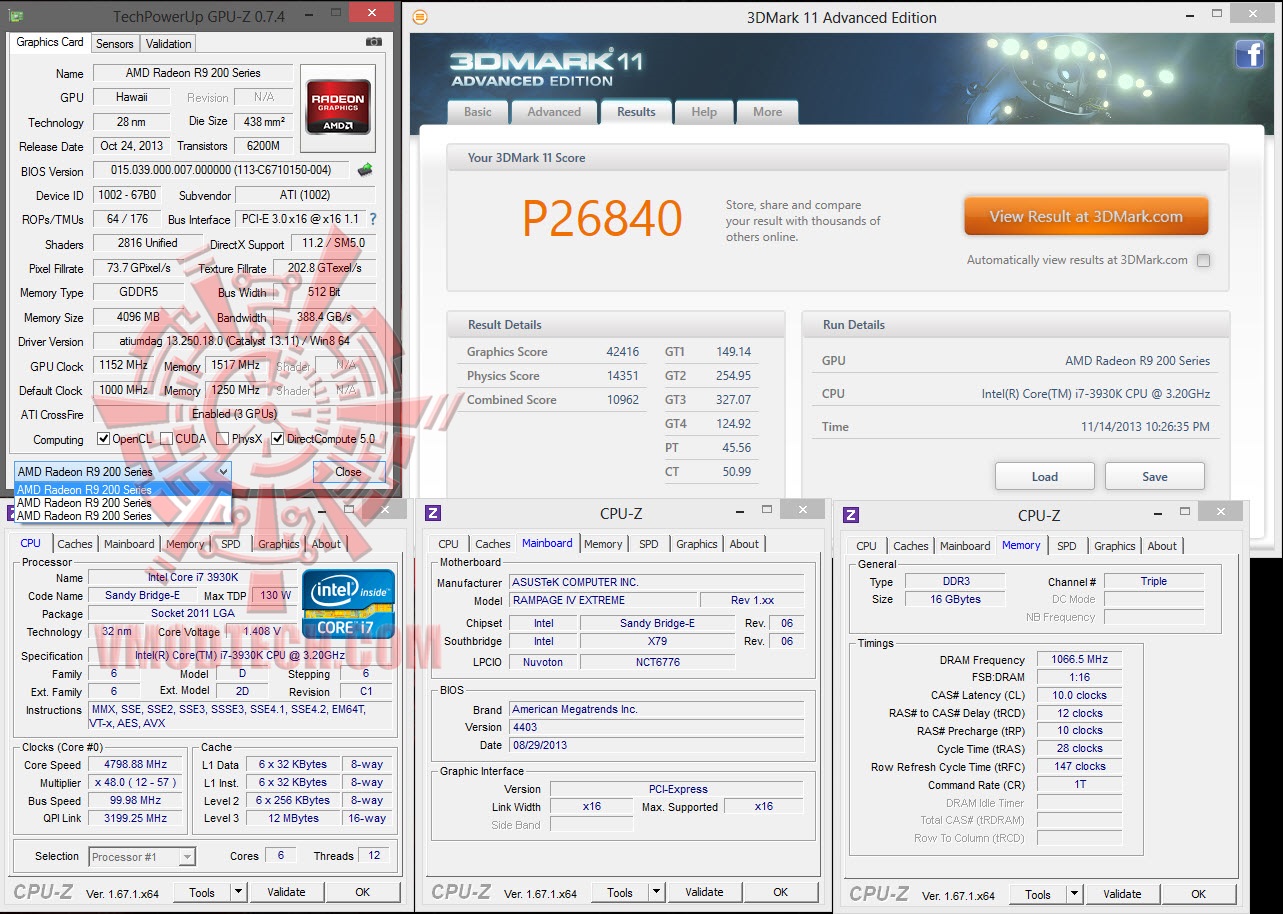Click the CPU-Z Mainboard window purple Z icon
The height and width of the screenshot is (914, 1283).
[433, 513]
